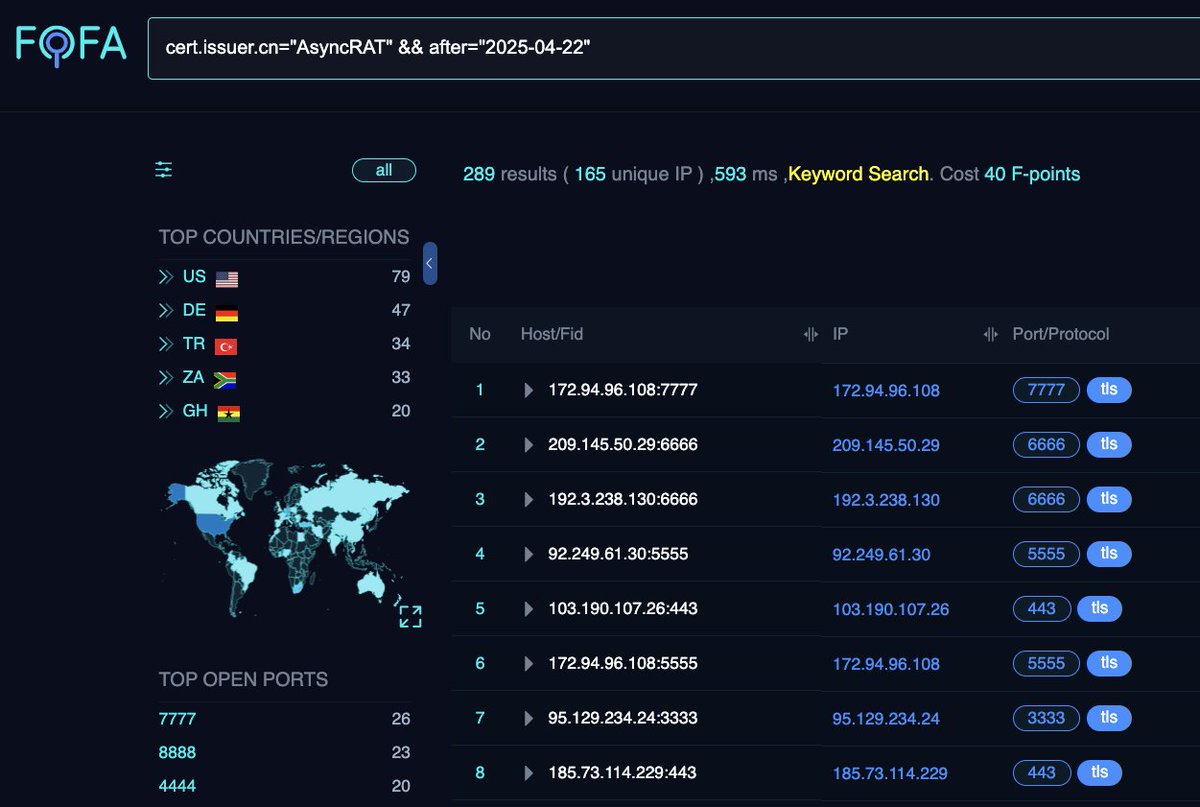This screenshot has width=1200, height=807.
Task: Click the Host/Fid column header
Action: (x=552, y=334)
